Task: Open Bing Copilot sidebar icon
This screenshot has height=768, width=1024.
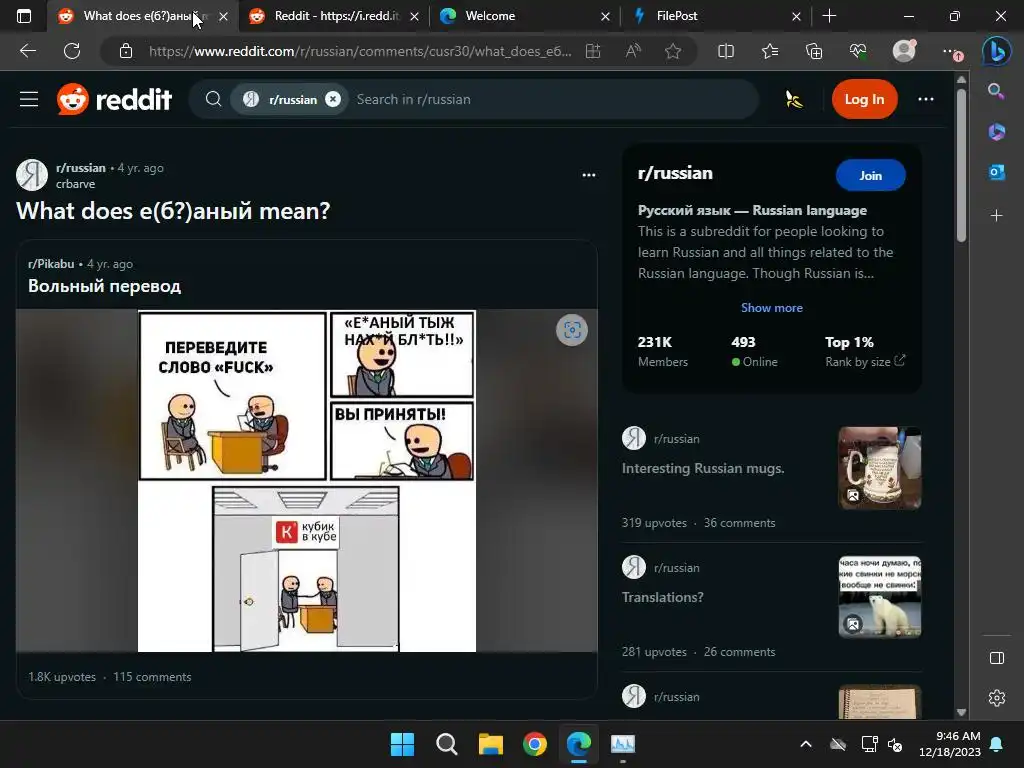Action: point(997,51)
